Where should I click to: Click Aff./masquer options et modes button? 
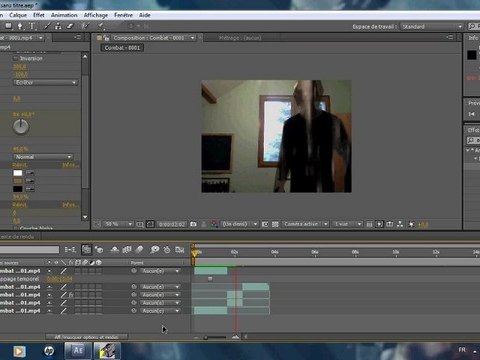point(86,337)
